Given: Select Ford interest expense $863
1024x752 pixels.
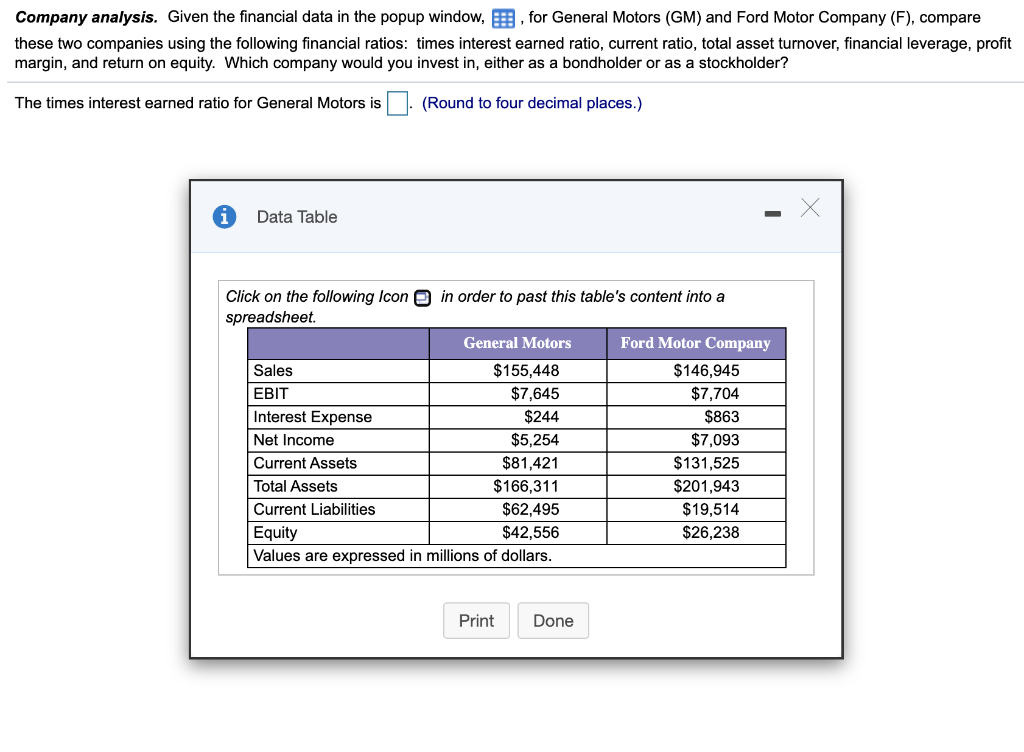Looking at the screenshot, I should (x=722, y=417).
